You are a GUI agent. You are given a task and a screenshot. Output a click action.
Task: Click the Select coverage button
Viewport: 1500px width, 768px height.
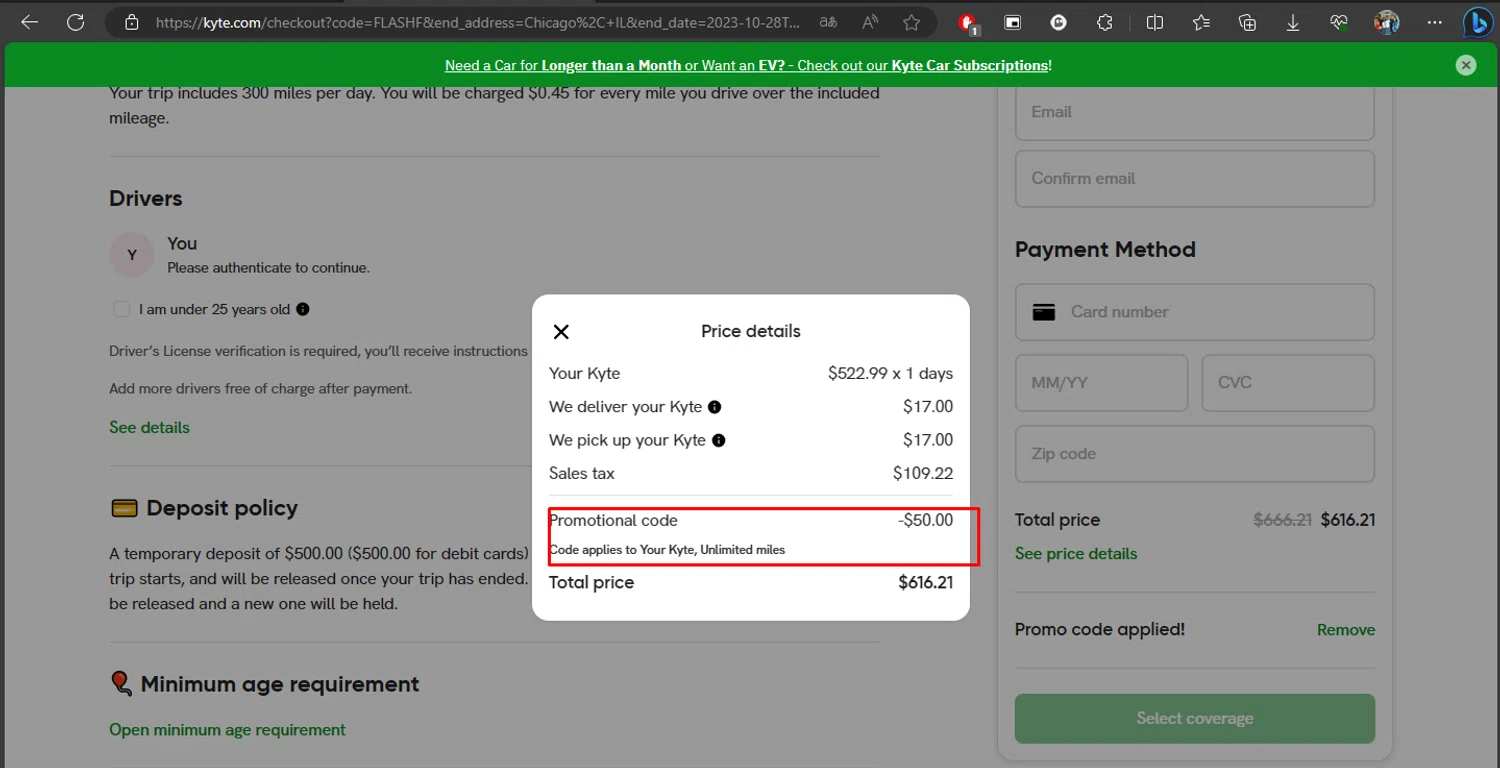[x=1195, y=718]
